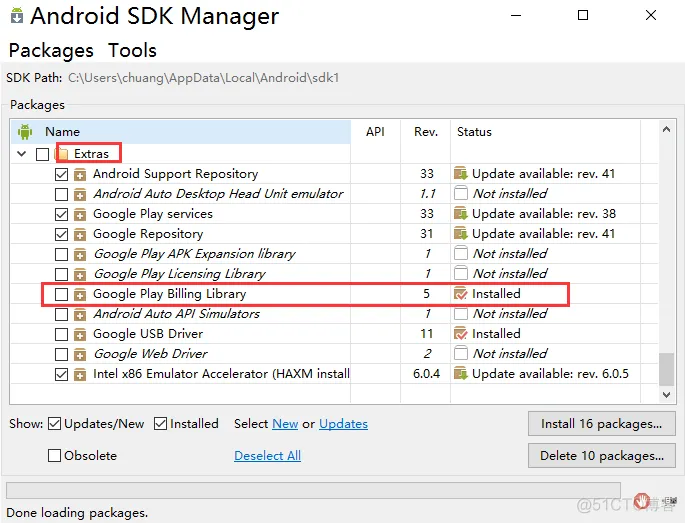This screenshot has width=685, height=523.
Task: Click not-installed icon on Google Web Driver row
Action: (461, 353)
